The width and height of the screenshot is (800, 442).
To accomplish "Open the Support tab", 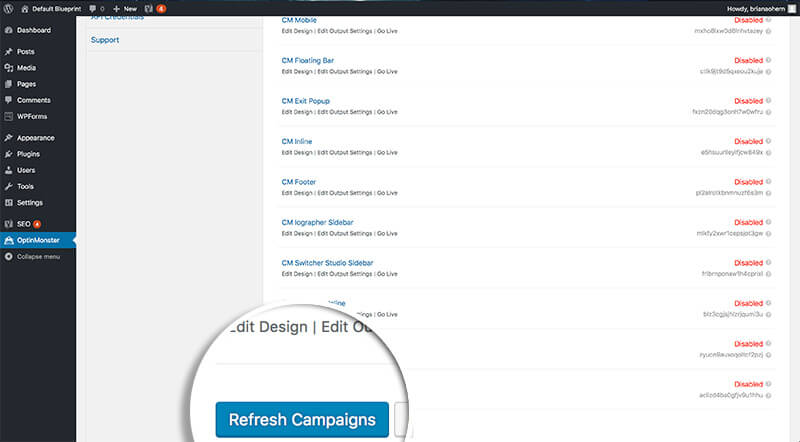I will 105,40.
